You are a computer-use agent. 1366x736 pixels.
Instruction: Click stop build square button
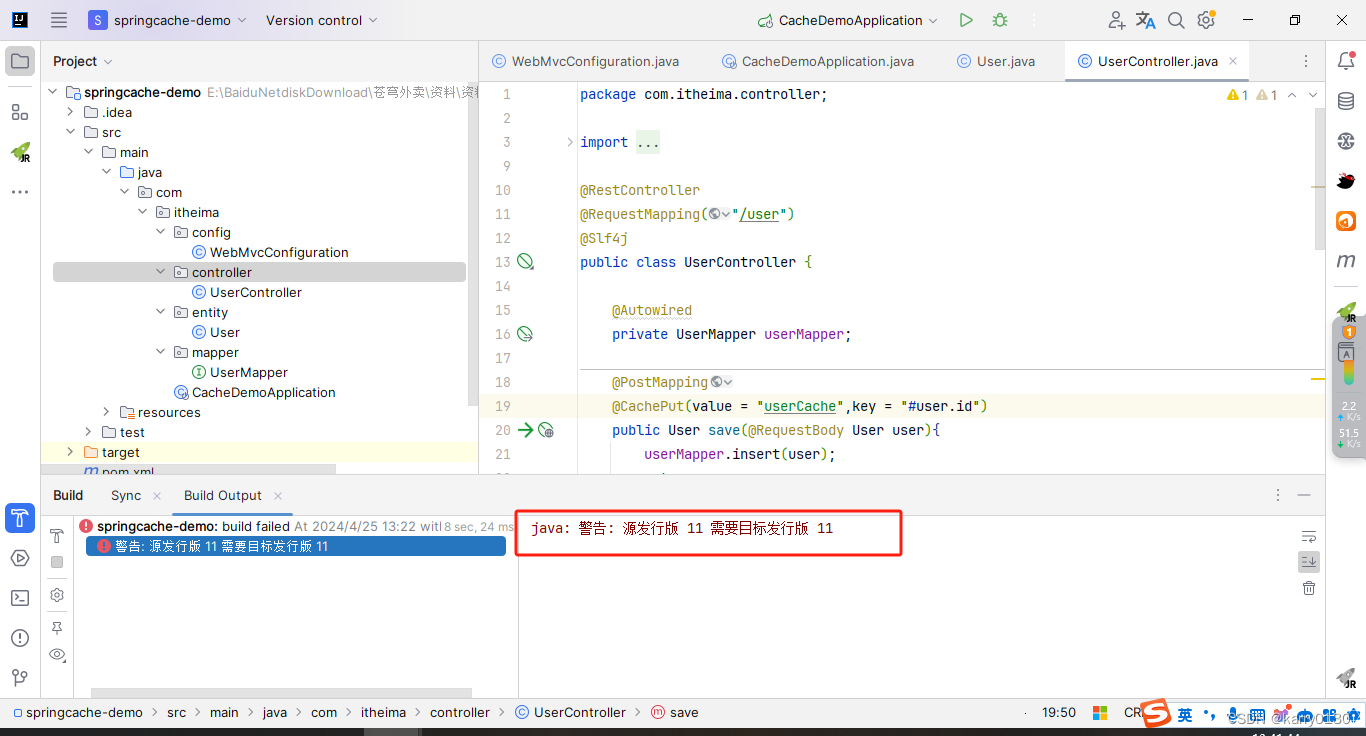click(57, 562)
